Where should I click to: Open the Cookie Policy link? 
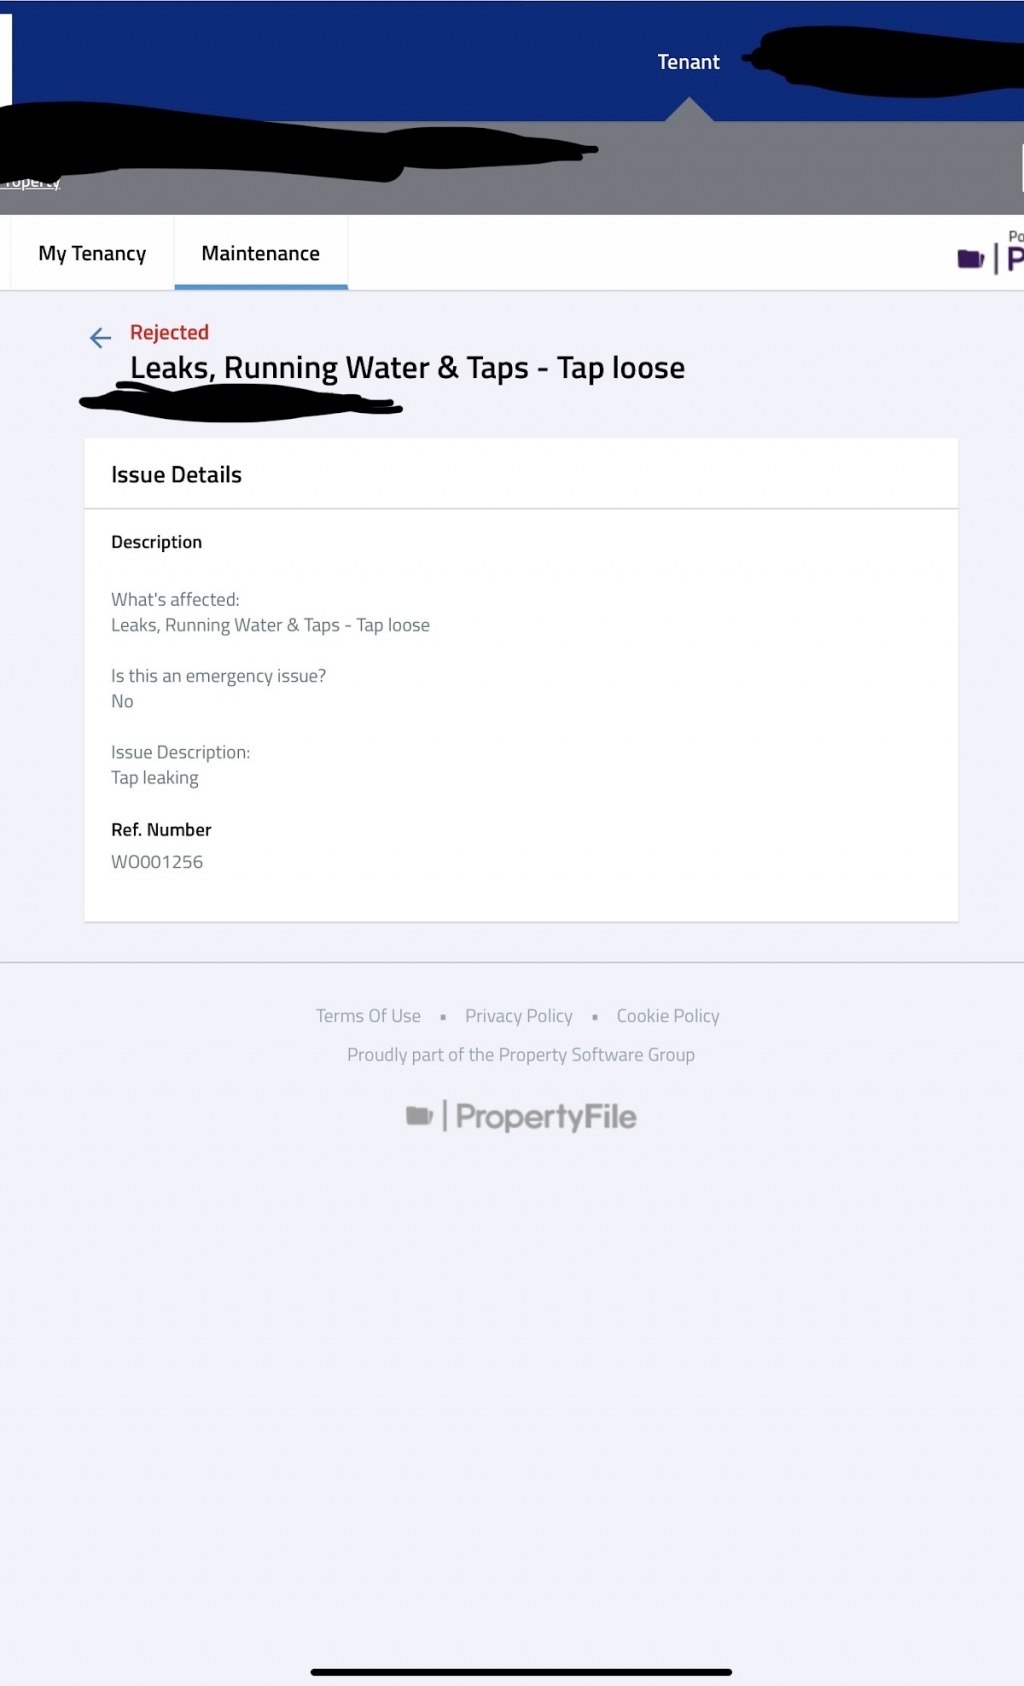point(668,1016)
